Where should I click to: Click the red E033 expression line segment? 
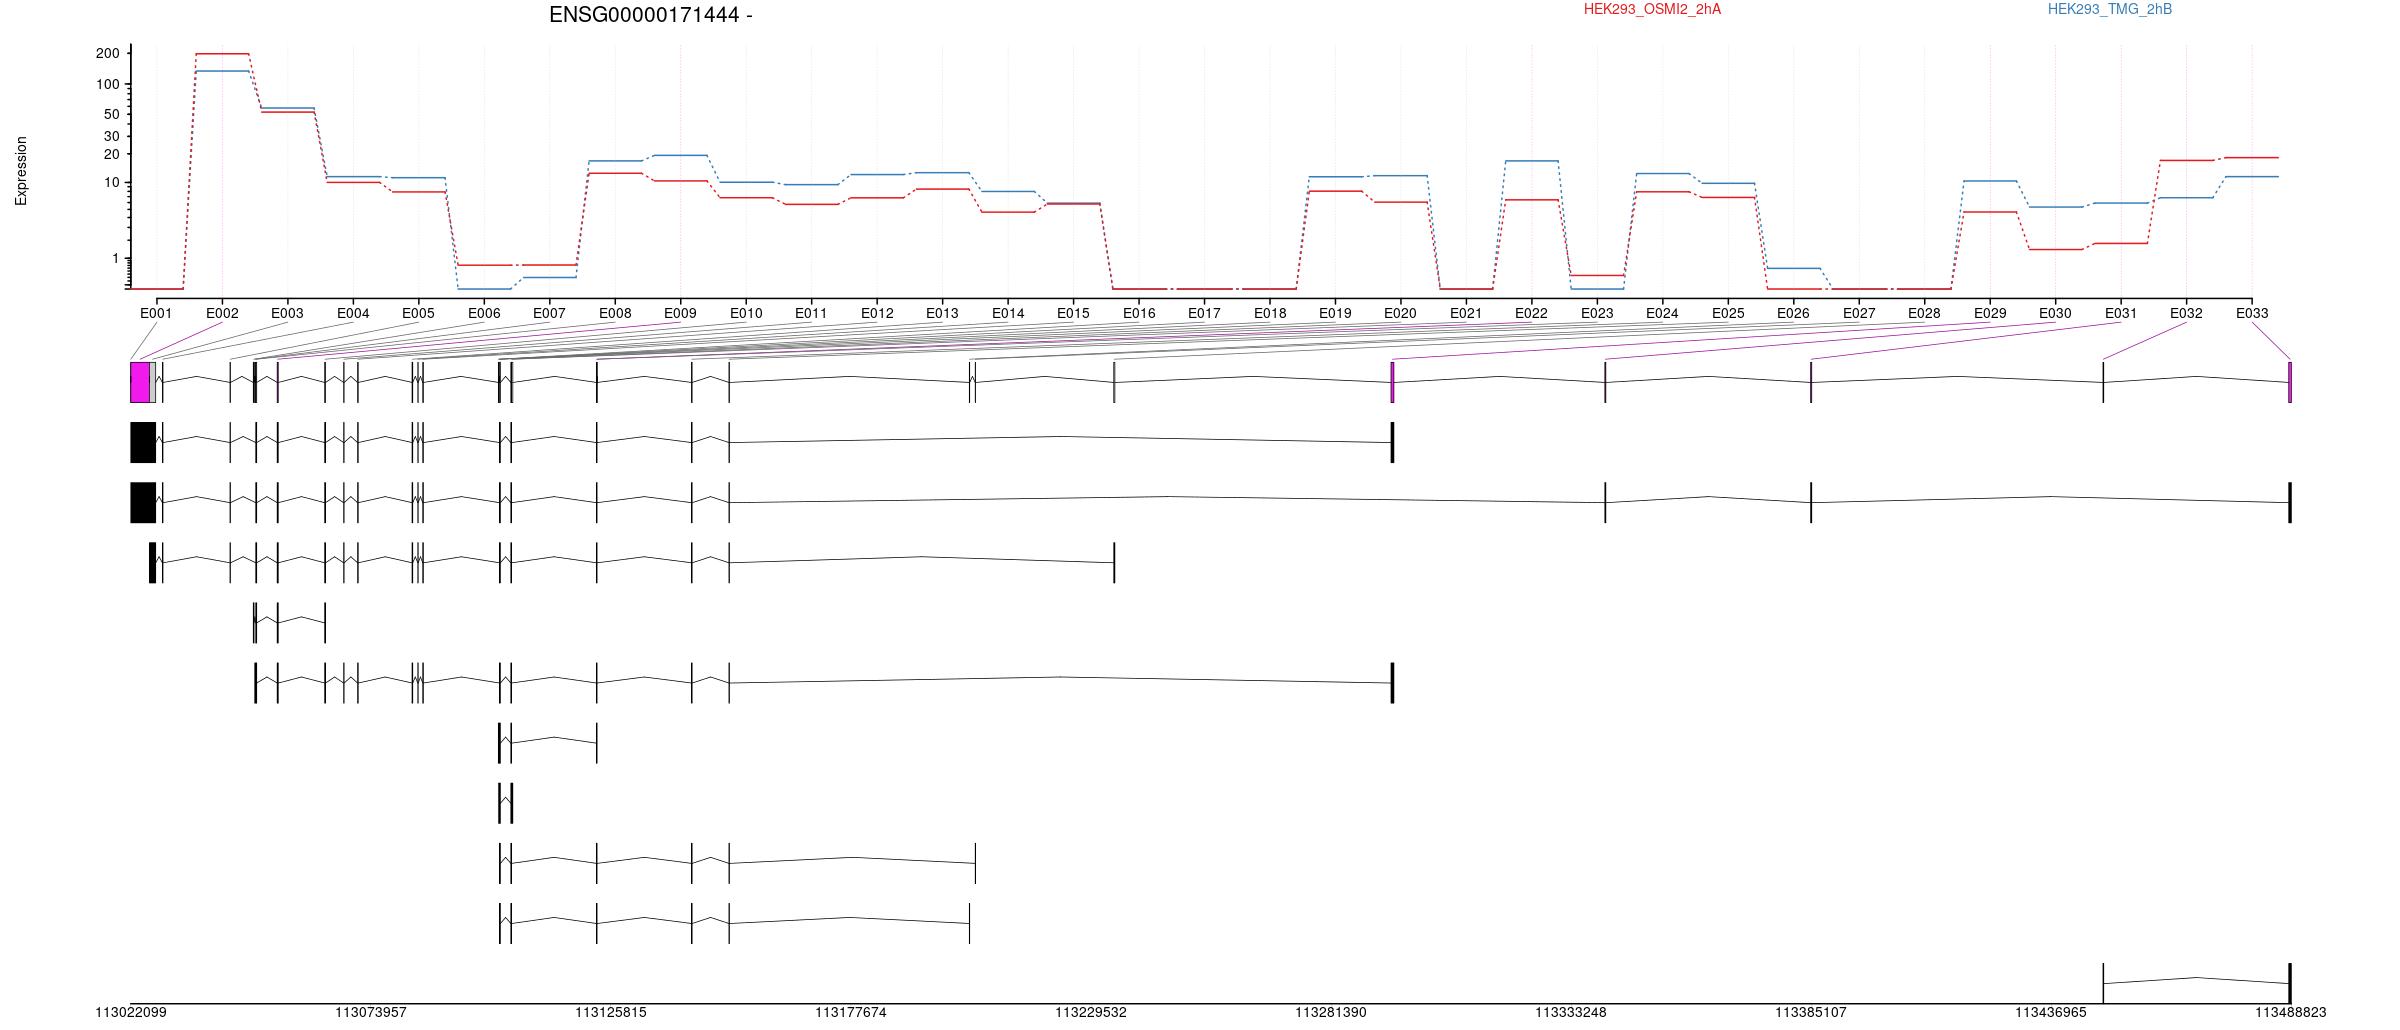[2252, 158]
